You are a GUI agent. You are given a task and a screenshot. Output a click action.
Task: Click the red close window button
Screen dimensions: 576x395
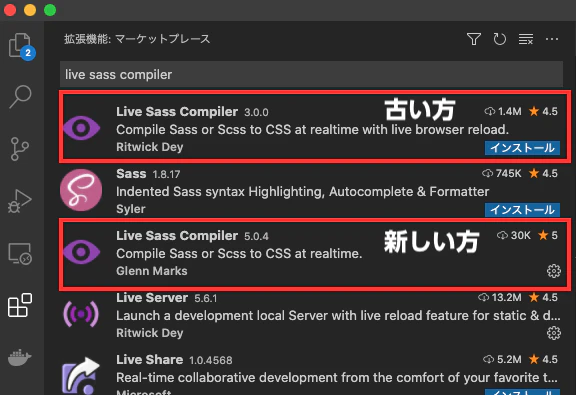click(x=10, y=10)
